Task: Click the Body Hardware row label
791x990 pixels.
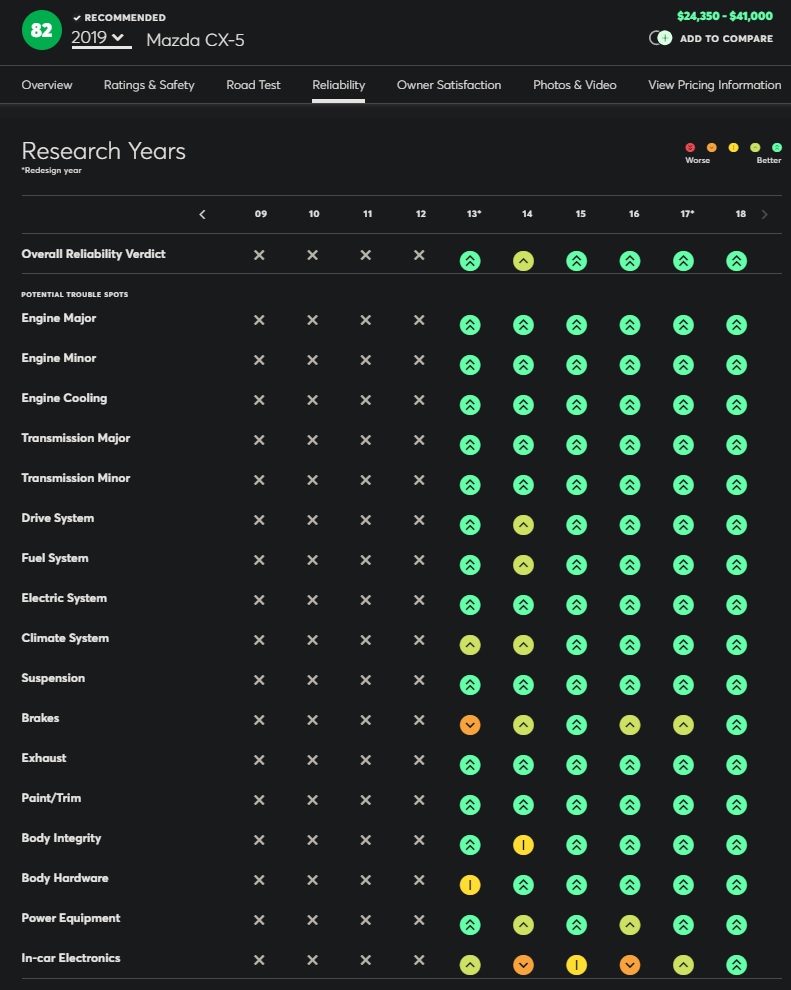Action: point(65,878)
